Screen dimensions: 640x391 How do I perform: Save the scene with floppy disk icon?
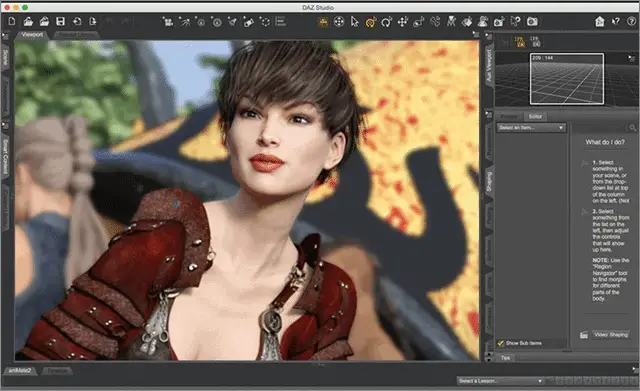coord(60,21)
